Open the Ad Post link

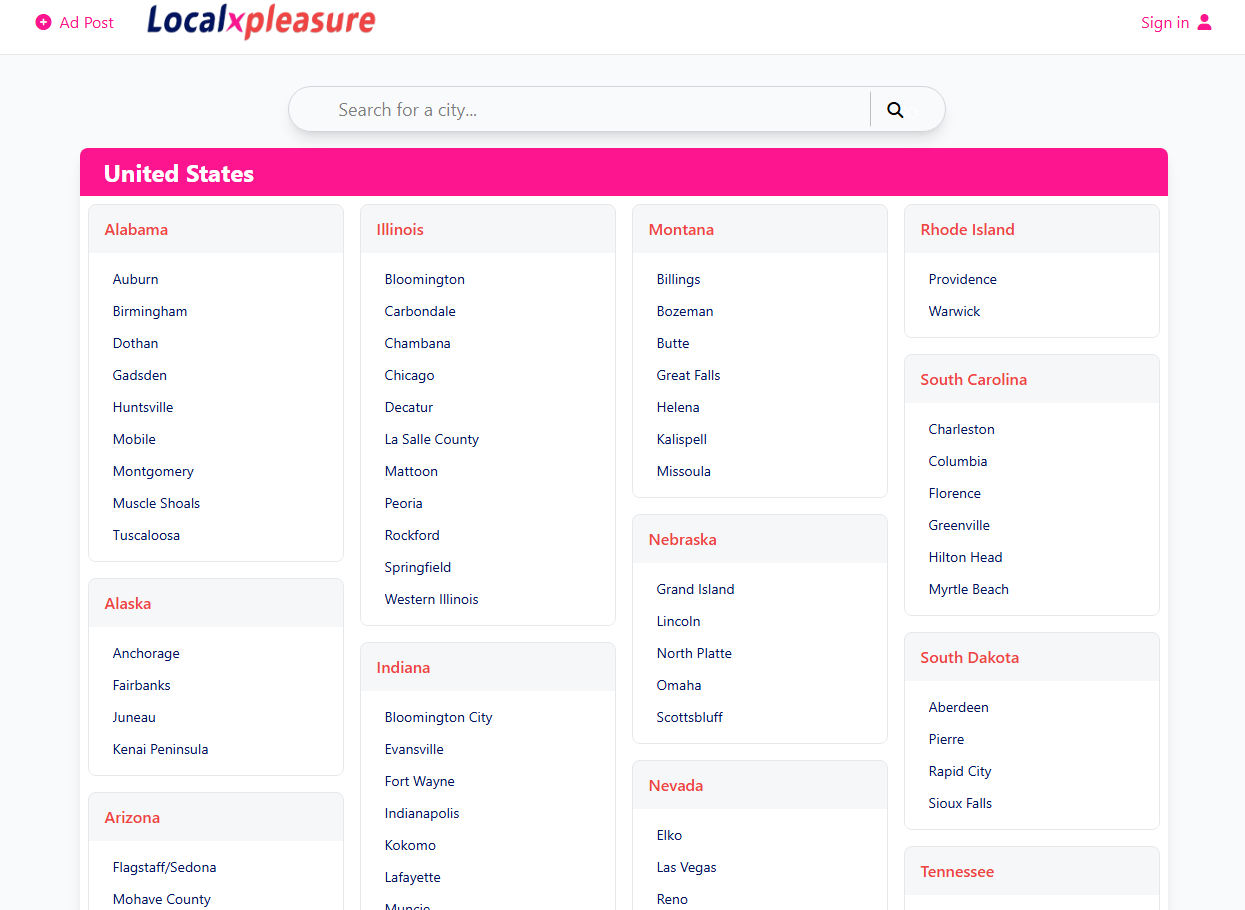[x=75, y=22]
